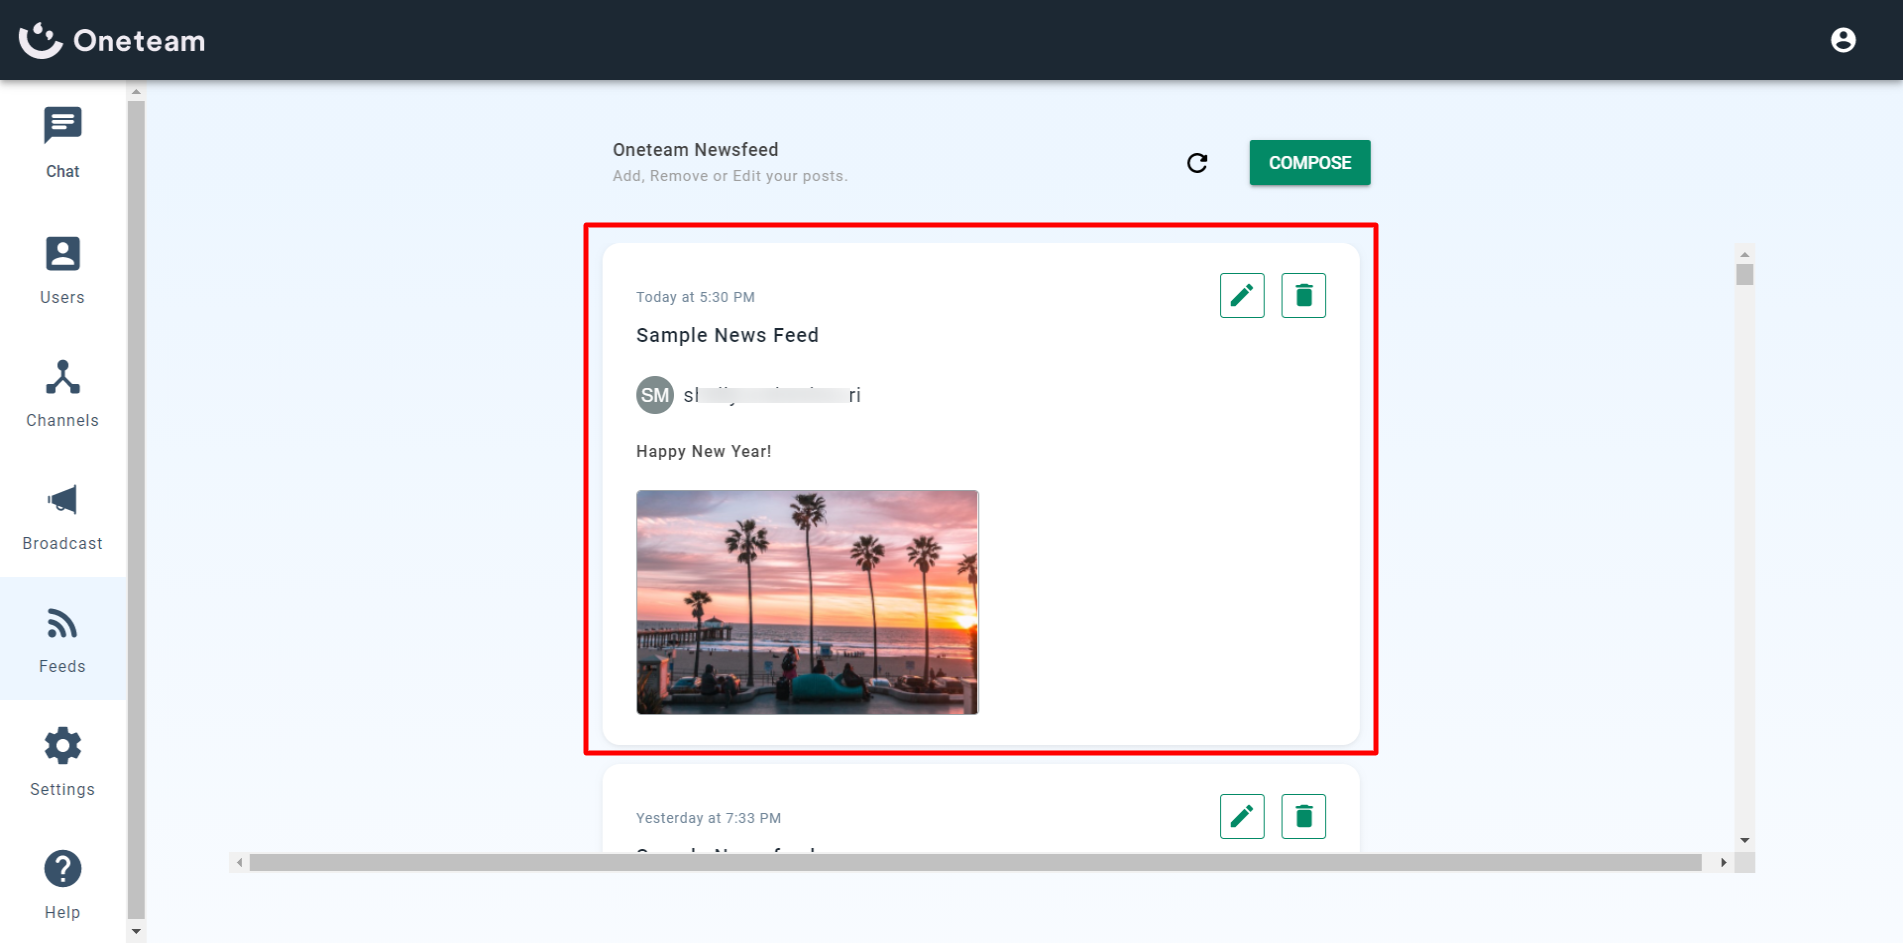
Task: Open Feeds in the sidebar
Action: 62,639
